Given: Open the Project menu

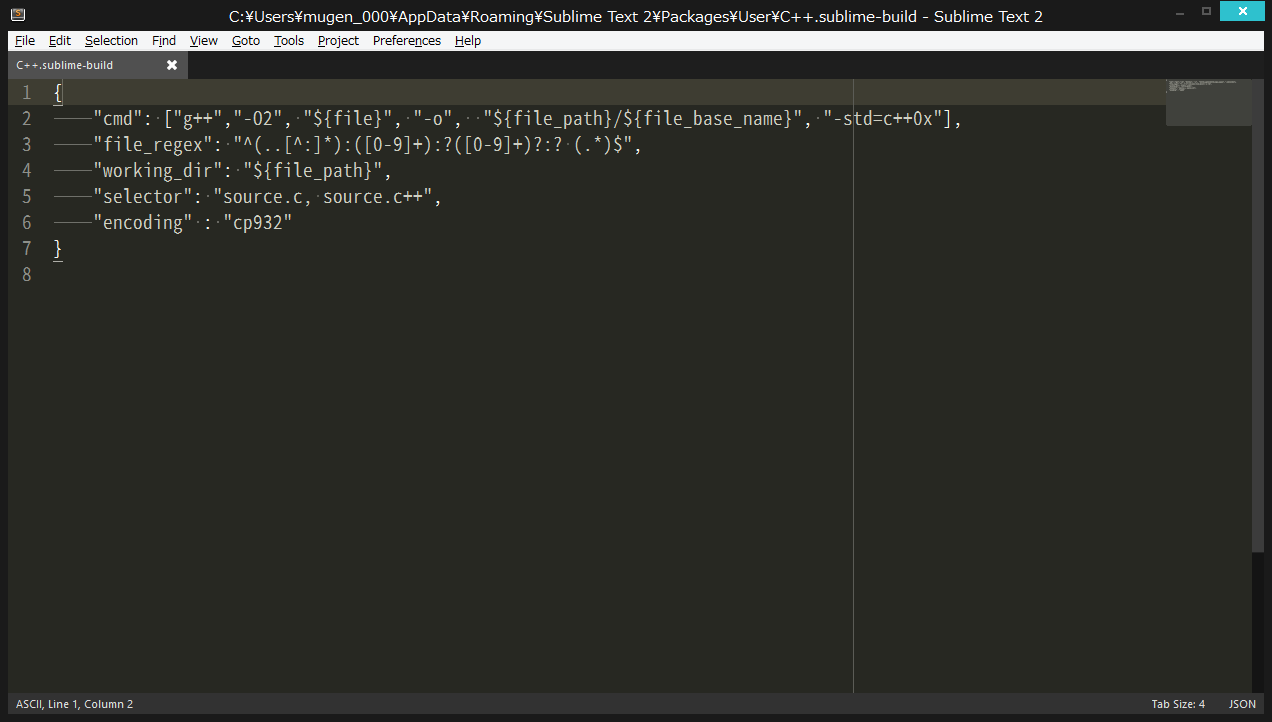Looking at the screenshot, I should 338,40.
